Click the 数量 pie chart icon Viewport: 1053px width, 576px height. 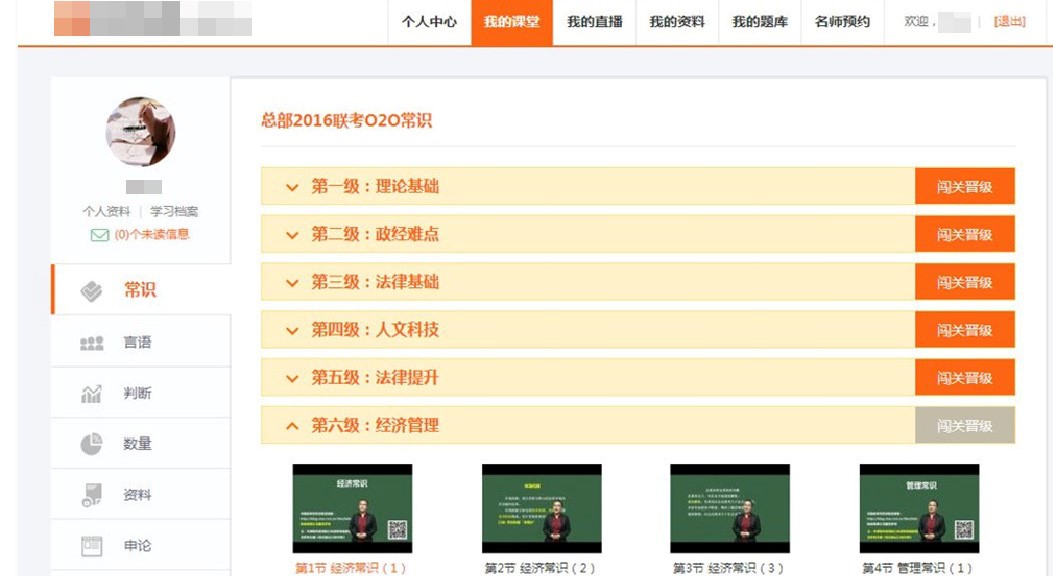(x=91, y=444)
